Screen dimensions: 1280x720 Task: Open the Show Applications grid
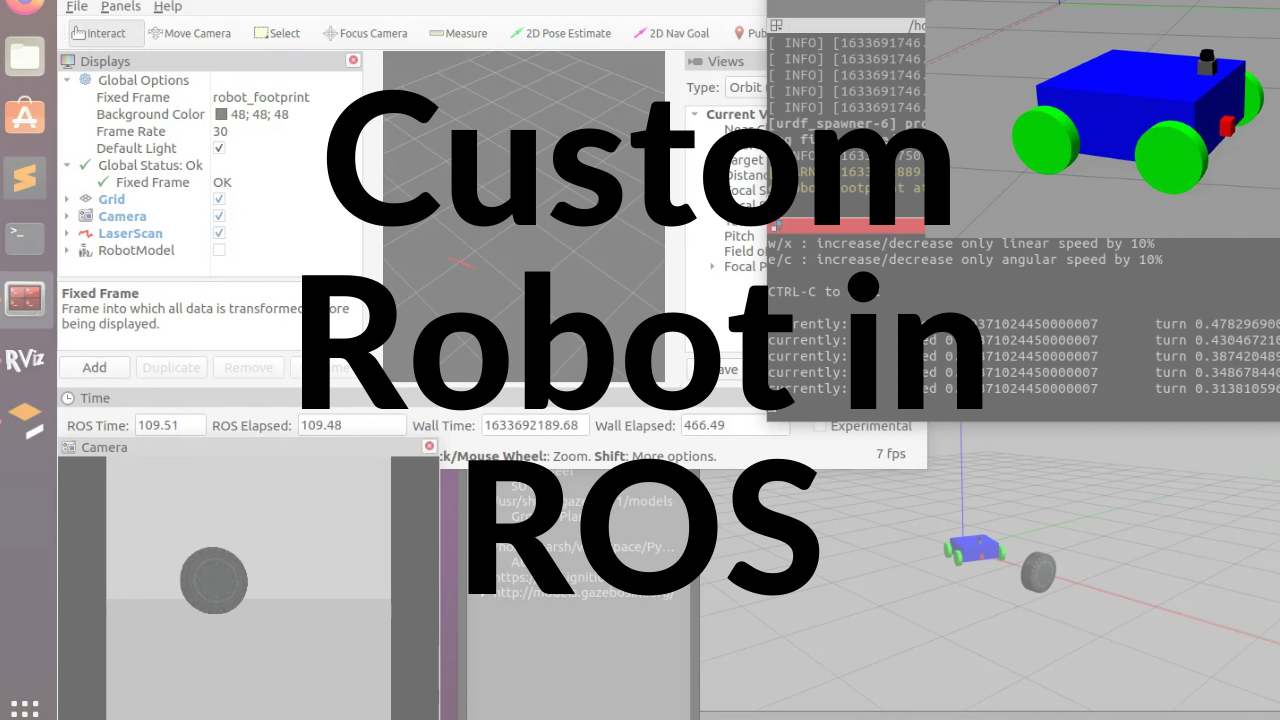point(25,708)
